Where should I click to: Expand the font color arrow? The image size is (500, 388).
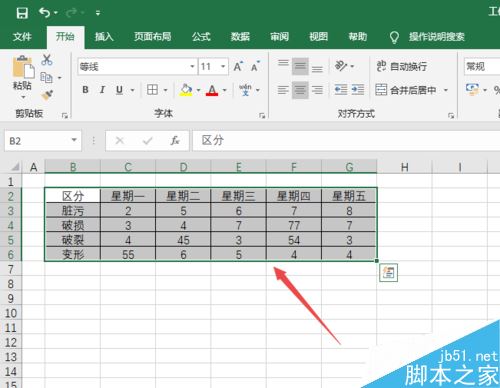point(224,90)
